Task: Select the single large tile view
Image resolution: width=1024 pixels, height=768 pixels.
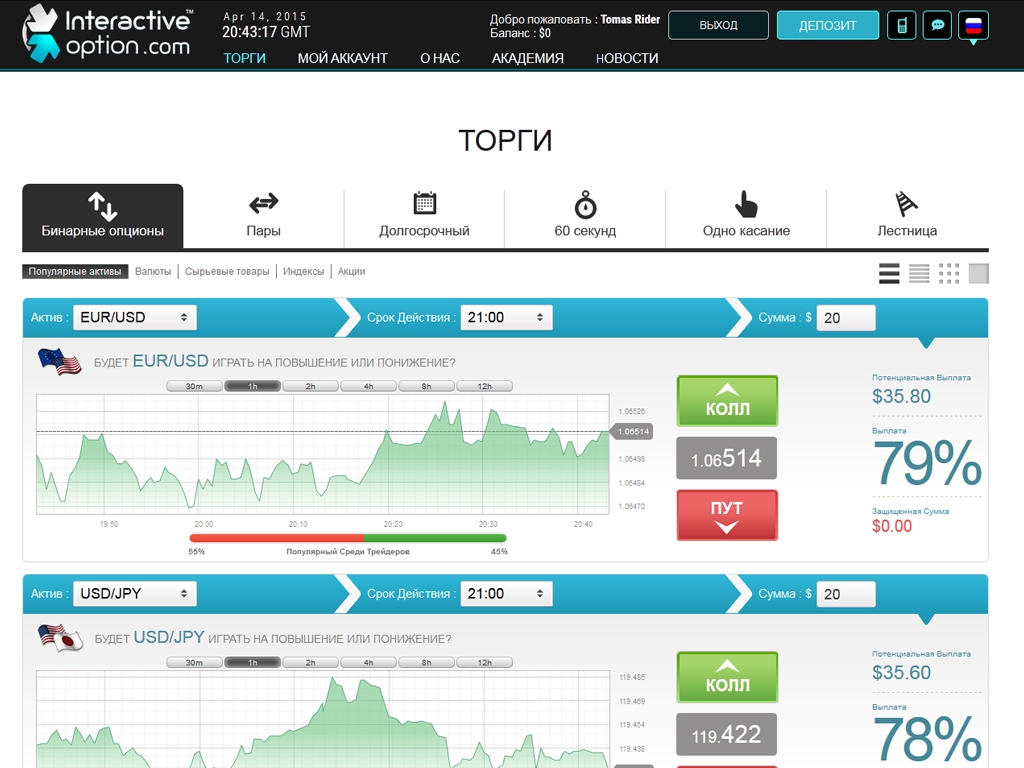Action: click(x=979, y=273)
